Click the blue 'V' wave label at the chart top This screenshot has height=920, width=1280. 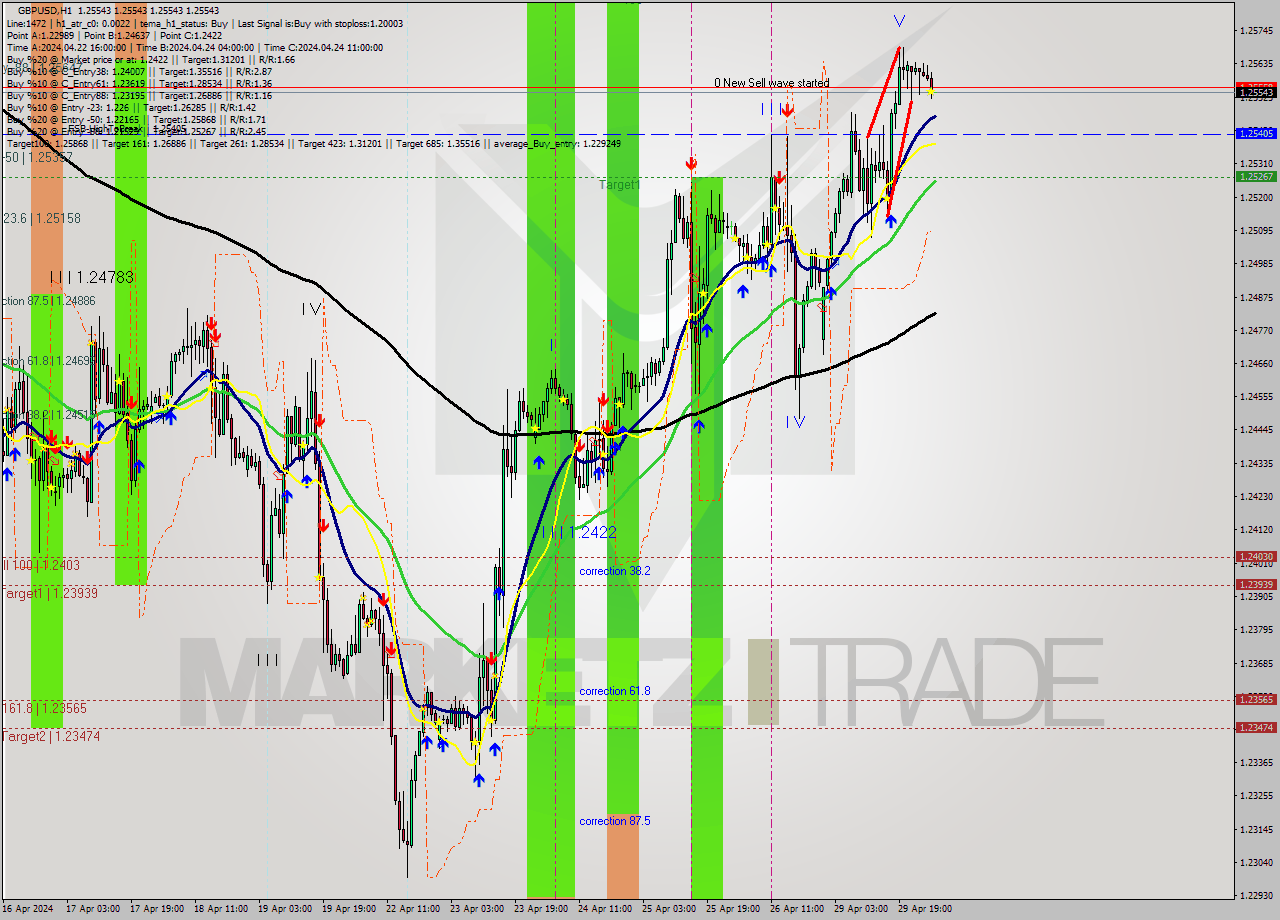[899, 20]
